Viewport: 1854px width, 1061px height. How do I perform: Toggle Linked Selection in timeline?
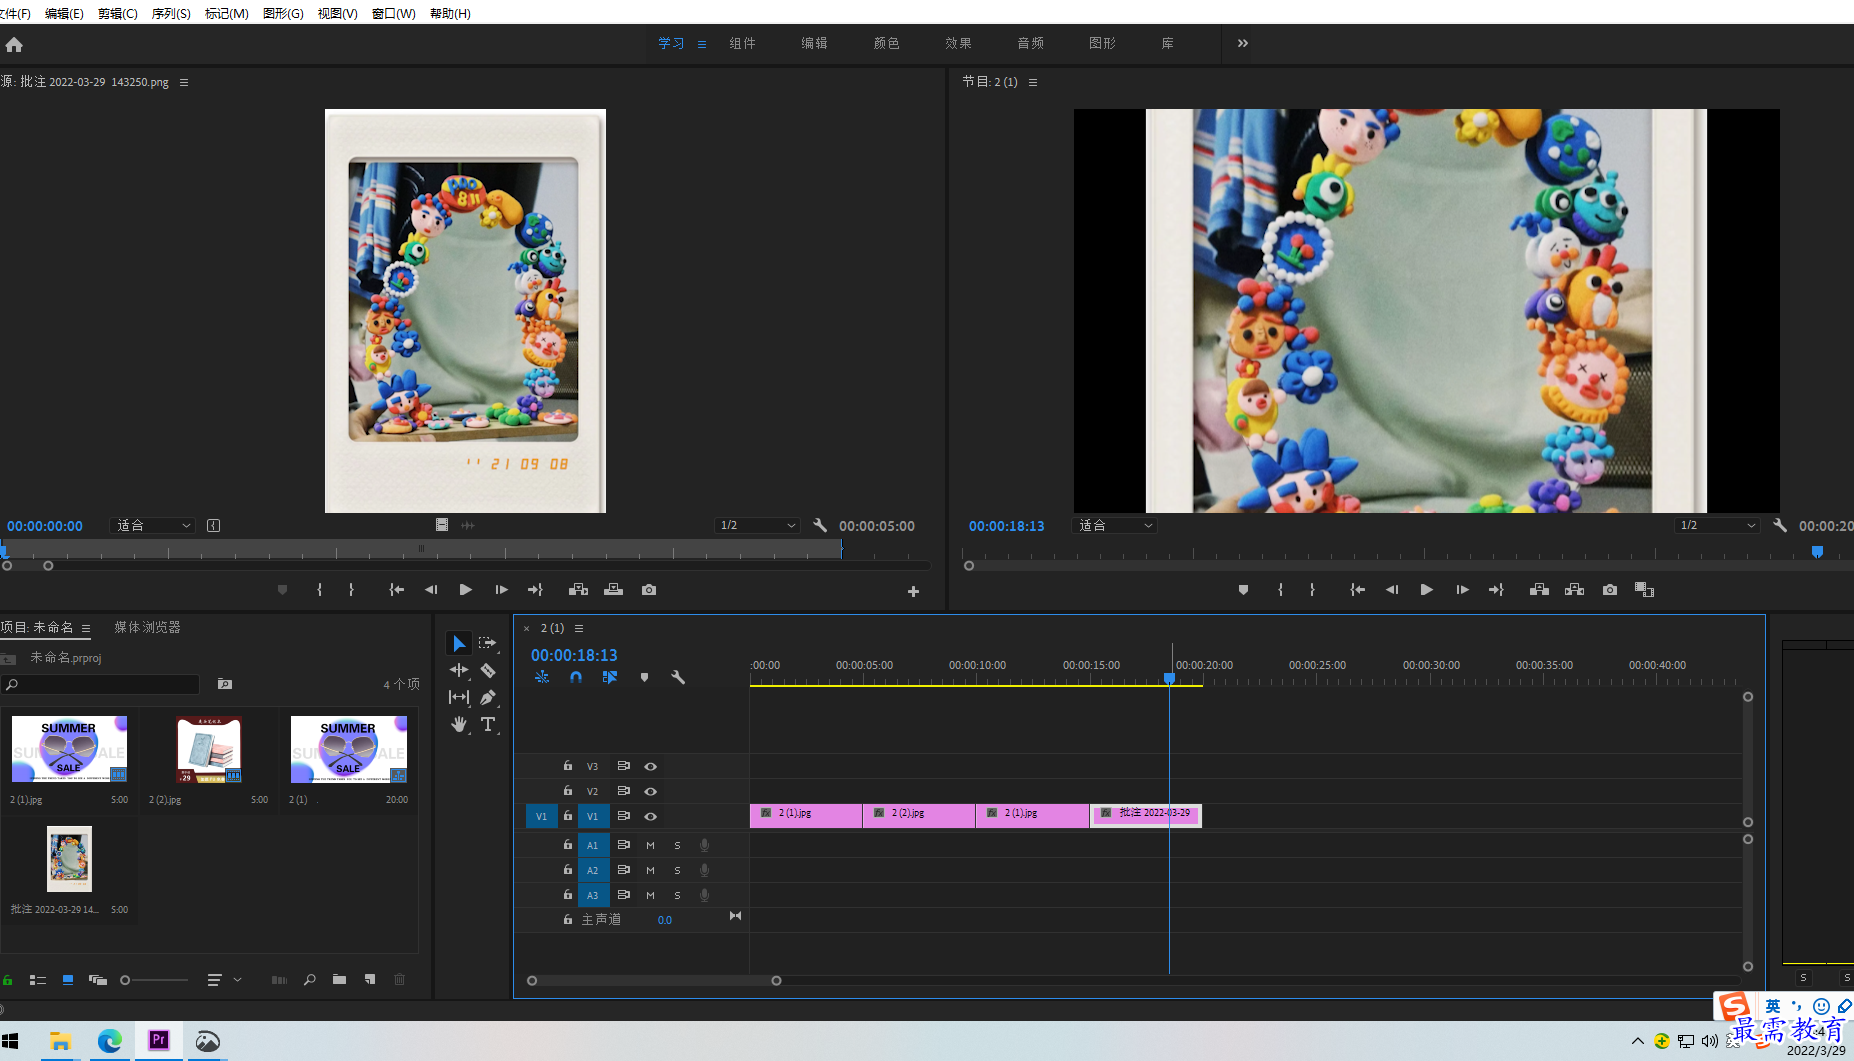tap(610, 677)
